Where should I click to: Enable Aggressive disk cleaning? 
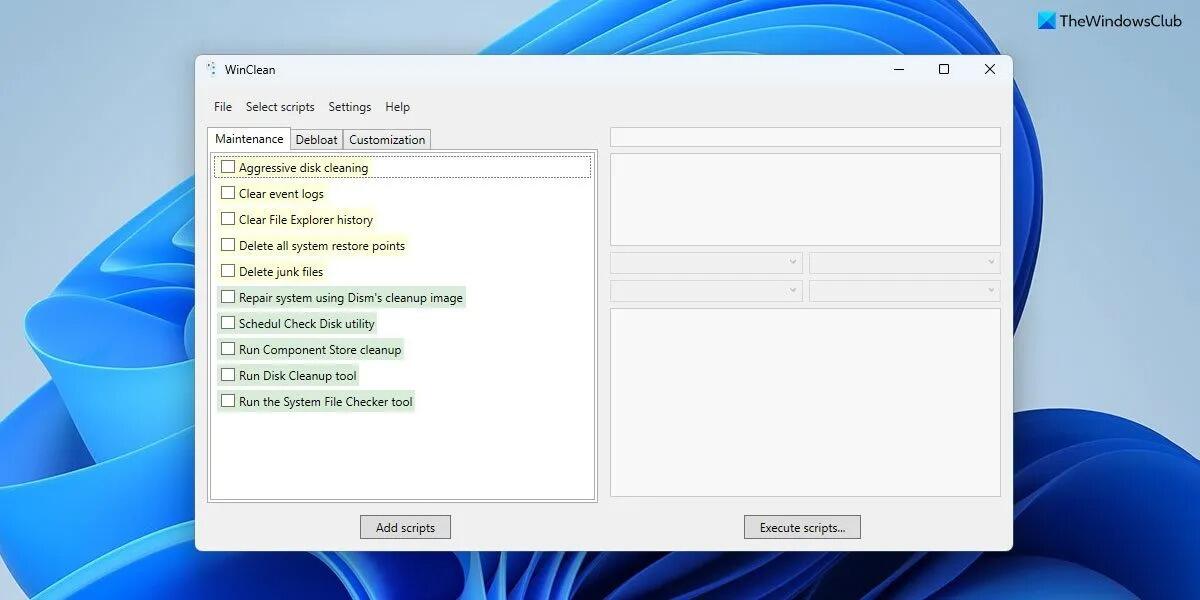click(x=227, y=166)
